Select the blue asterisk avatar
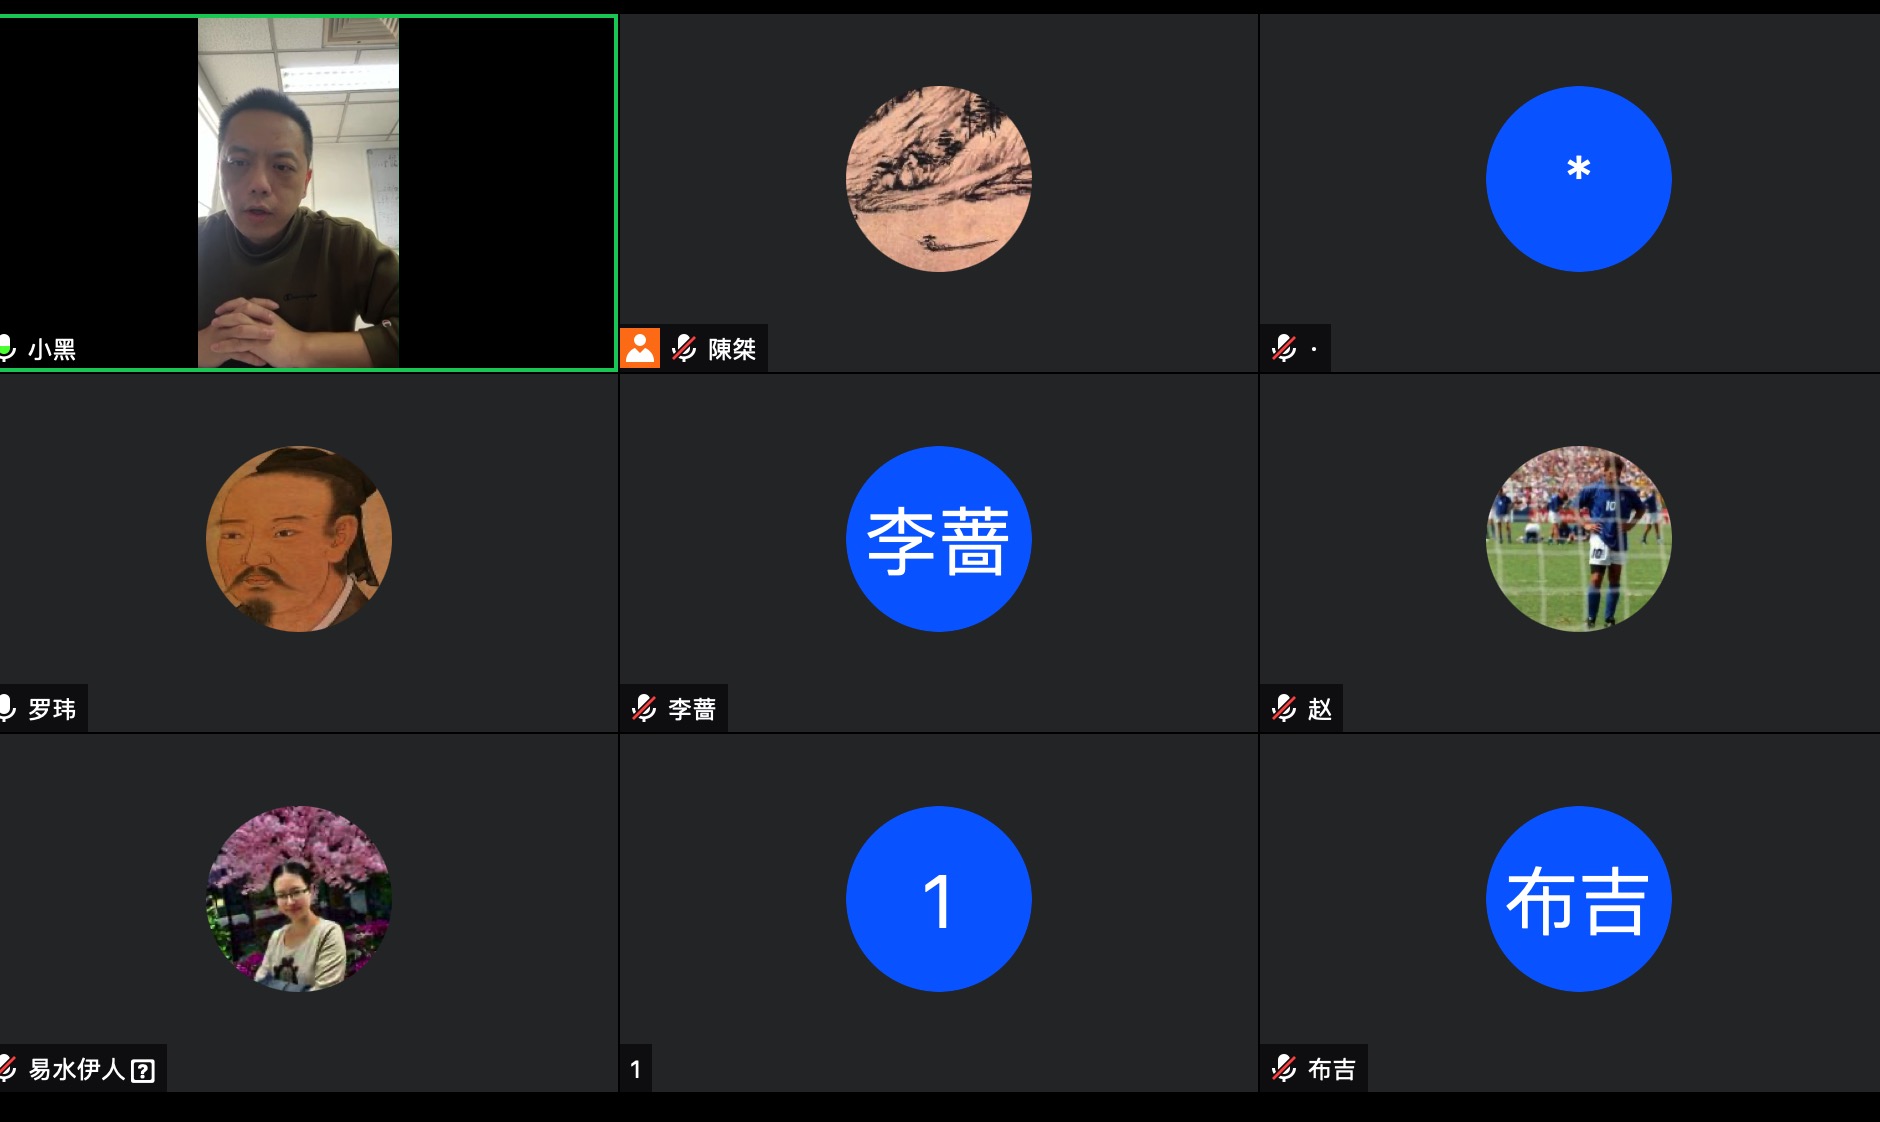 [1578, 179]
